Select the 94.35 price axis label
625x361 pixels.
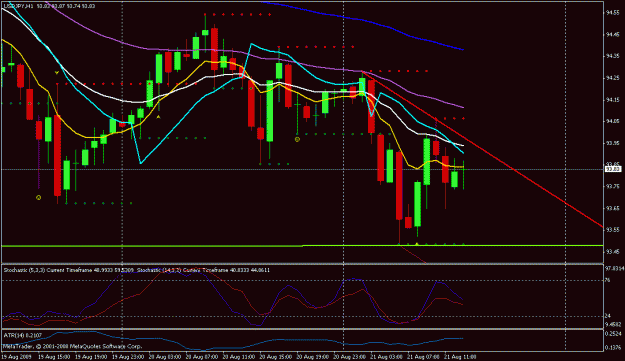(x=612, y=56)
